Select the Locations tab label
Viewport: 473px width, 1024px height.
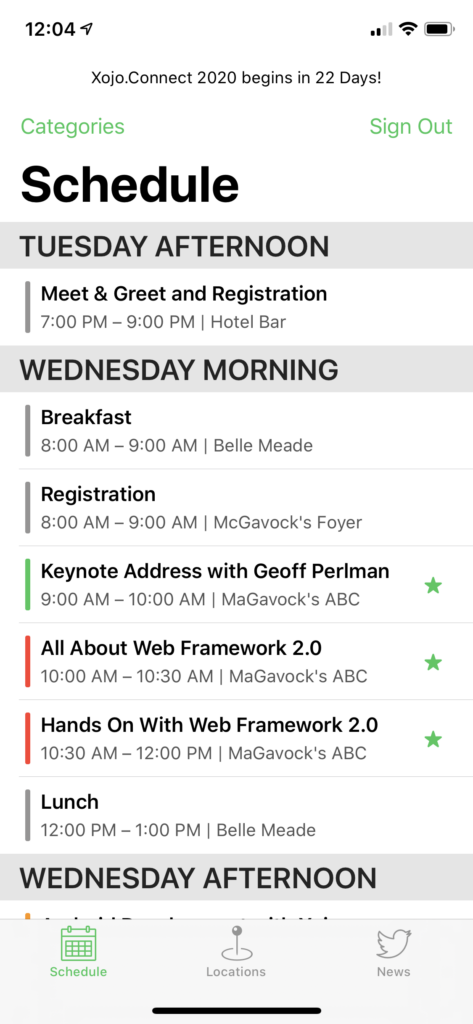[x=236, y=972]
